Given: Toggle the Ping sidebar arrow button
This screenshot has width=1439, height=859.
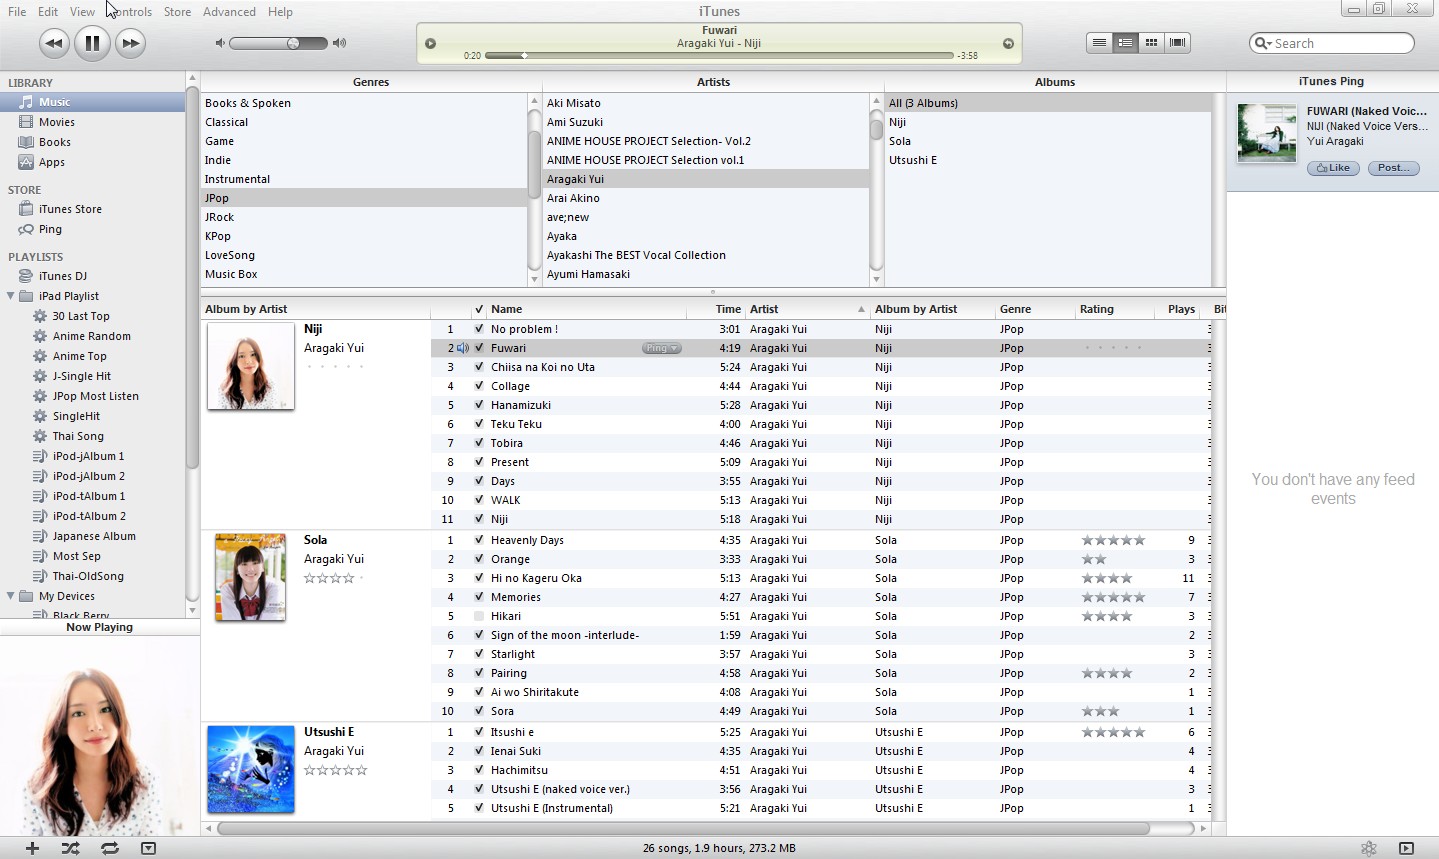Looking at the screenshot, I should pyautogui.click(x=1406, y=848).
